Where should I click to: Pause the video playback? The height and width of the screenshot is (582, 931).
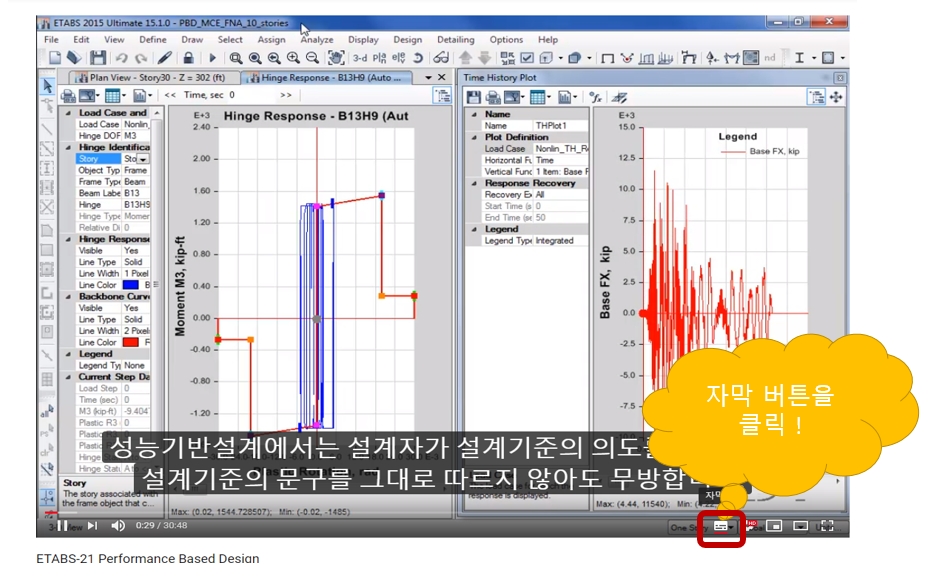click(62, 526)
